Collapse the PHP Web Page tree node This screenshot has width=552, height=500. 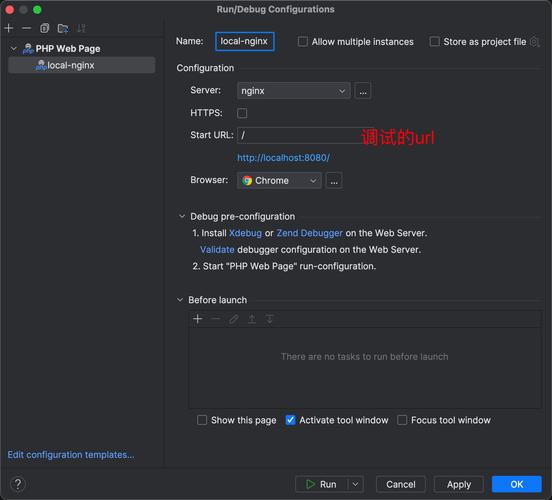14,48
